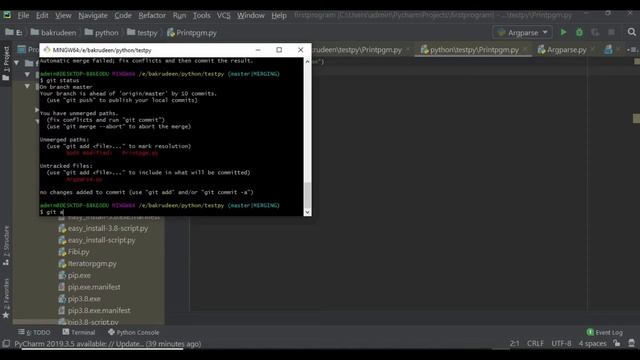Switch to the rudeen\testpy\Printpgm.py editor tab
This screenshot has height=360, width=640.
coord(358,50)
